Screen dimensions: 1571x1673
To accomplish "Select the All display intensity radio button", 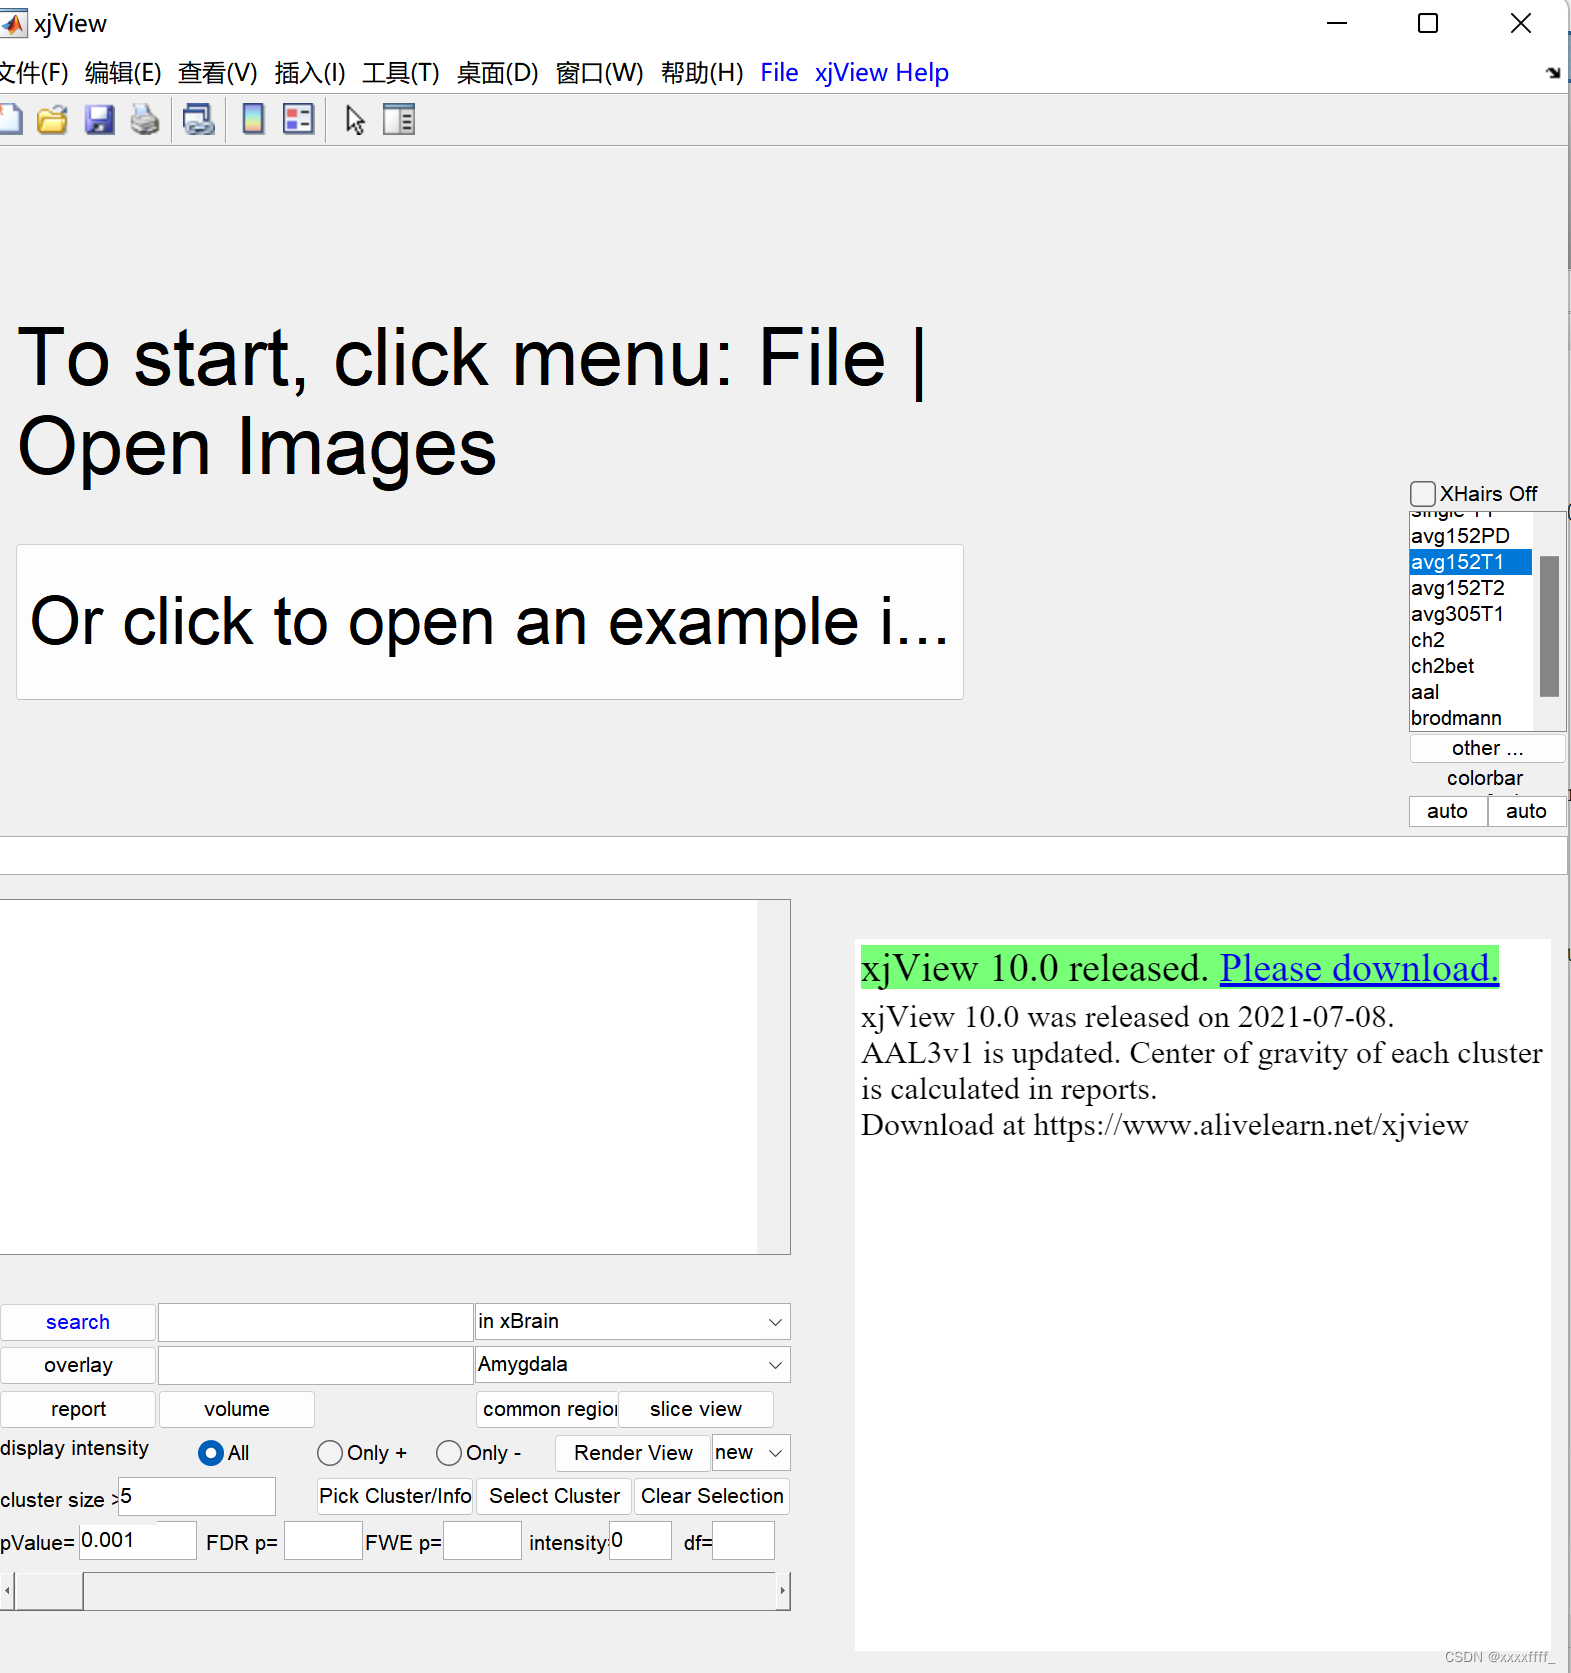I will coord(210,1453).
